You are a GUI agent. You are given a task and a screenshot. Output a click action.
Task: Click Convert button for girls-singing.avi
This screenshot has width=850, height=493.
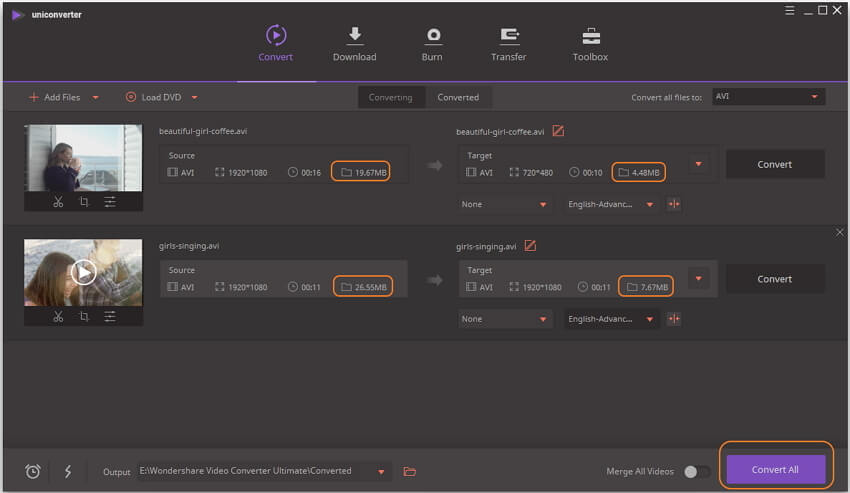(x=775, y=279)
